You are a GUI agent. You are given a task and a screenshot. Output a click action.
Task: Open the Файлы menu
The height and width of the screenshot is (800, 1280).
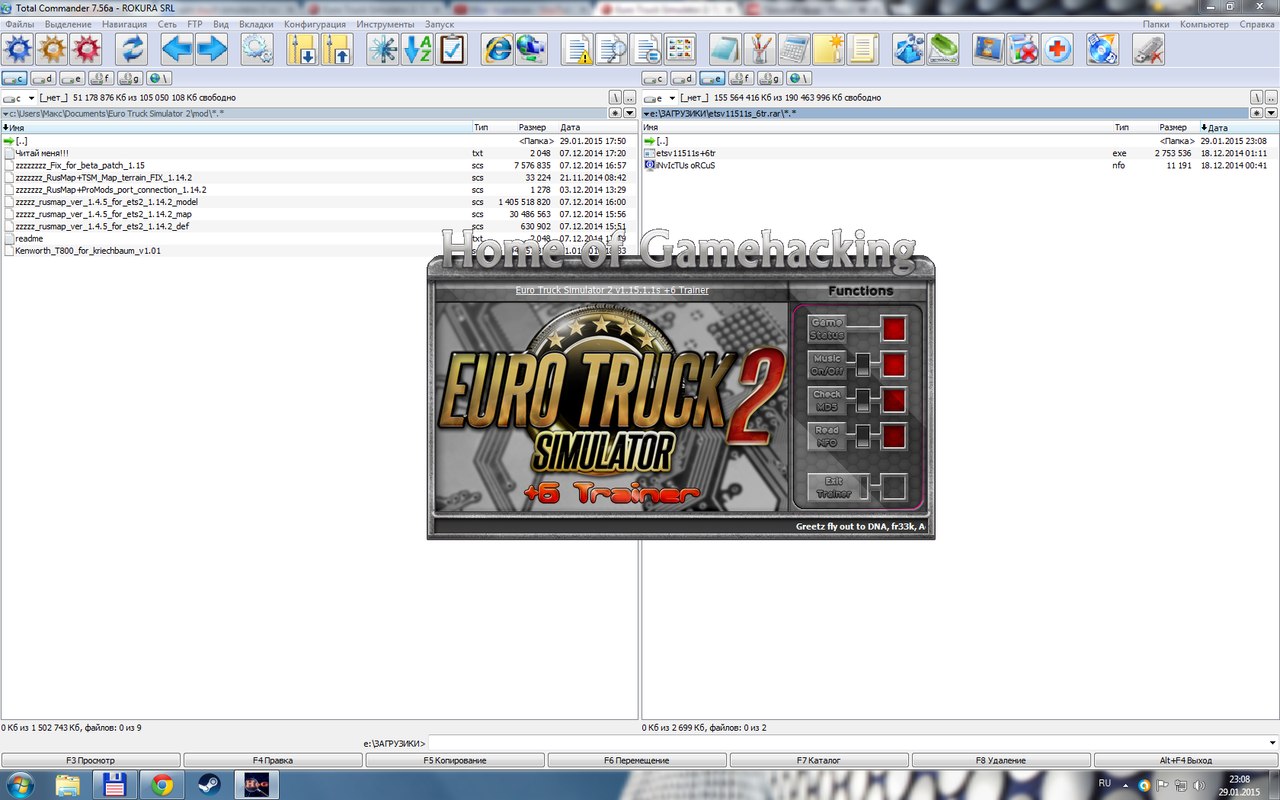point(20,24)
